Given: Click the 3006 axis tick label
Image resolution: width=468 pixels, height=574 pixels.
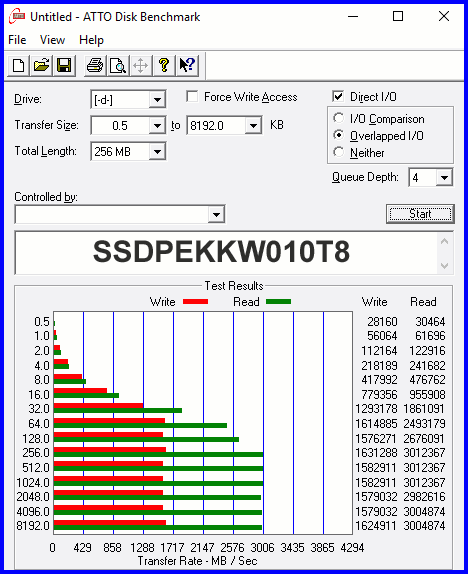Looking at the screenshot, I should [262, 548].
